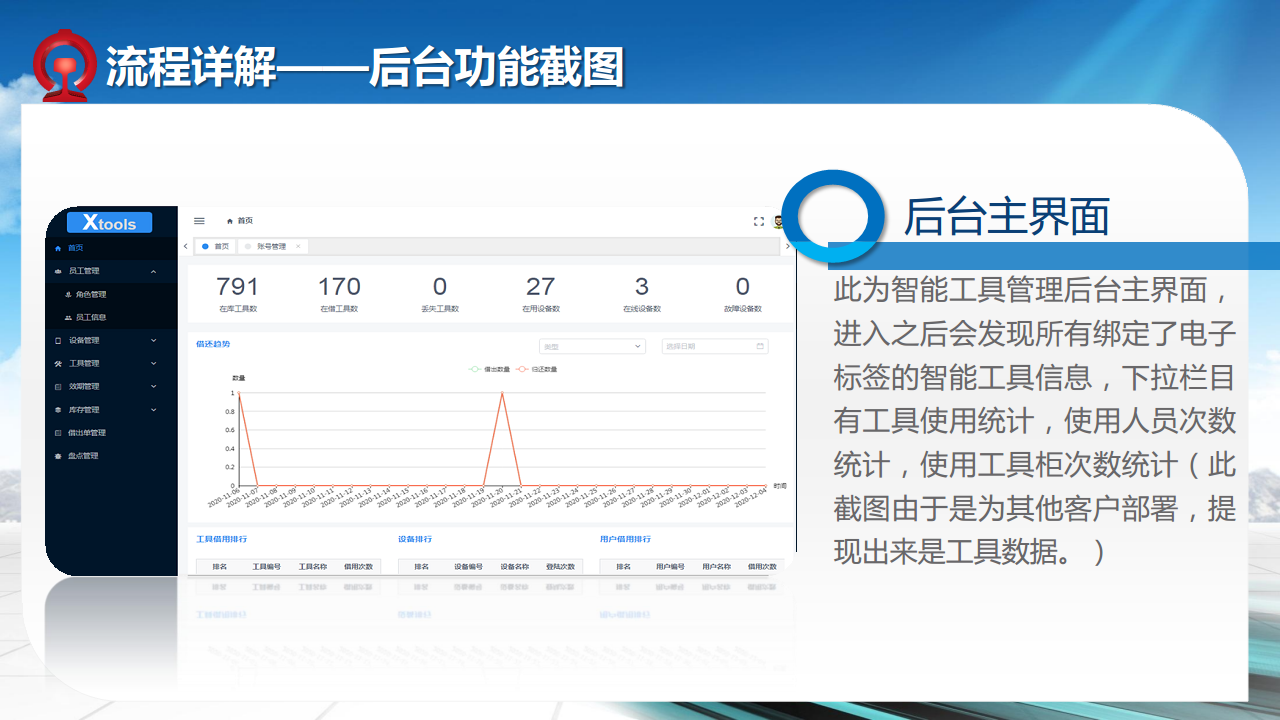Click the 工具编号 column header
Image resolution: width=1280 pixels, height=720 pixels.
click(x=266, y=567)
